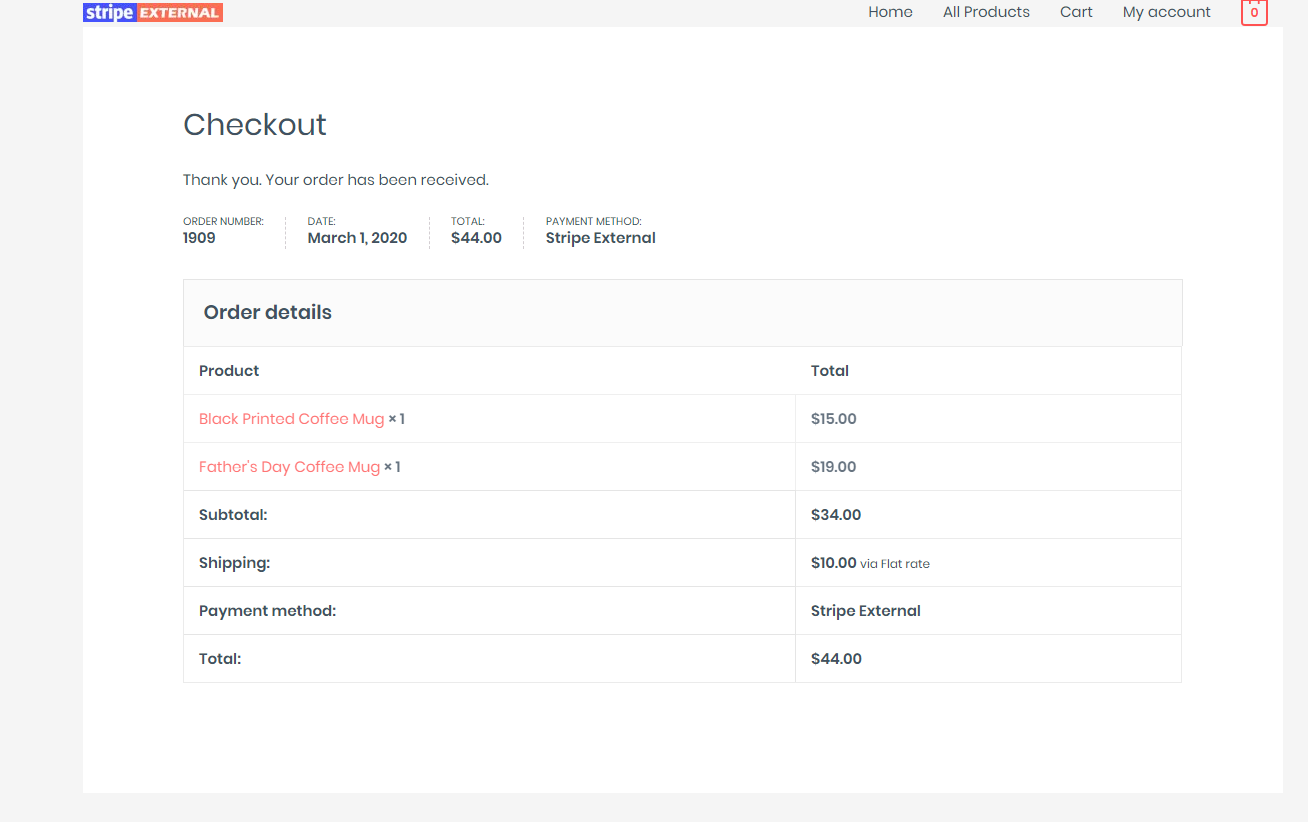Viewport: 1308px width, 822px height.
Task: Open the Father's Day Coffee Mug link
Action: [x=289, y=467]
